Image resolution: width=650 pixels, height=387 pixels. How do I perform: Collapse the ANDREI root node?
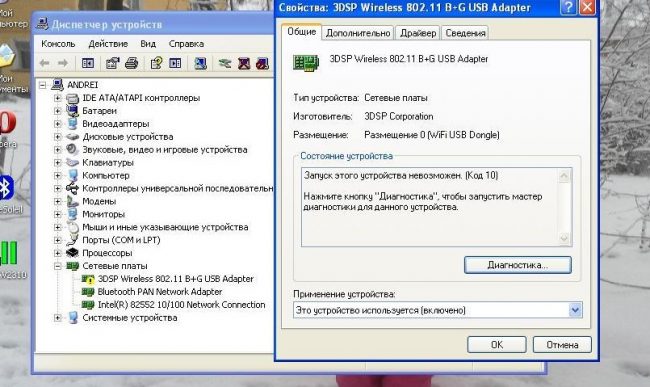coord(42,85)
